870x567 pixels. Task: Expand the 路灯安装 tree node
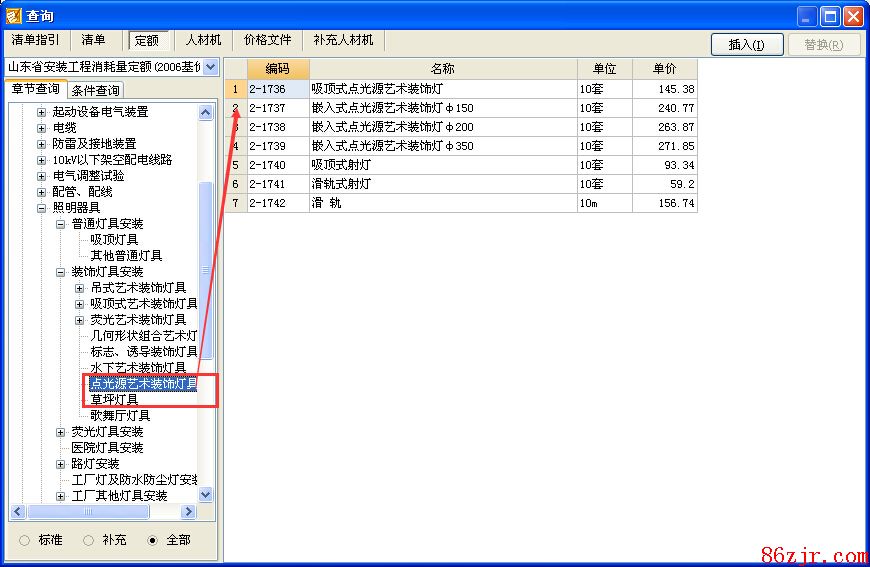pos(61,464)
